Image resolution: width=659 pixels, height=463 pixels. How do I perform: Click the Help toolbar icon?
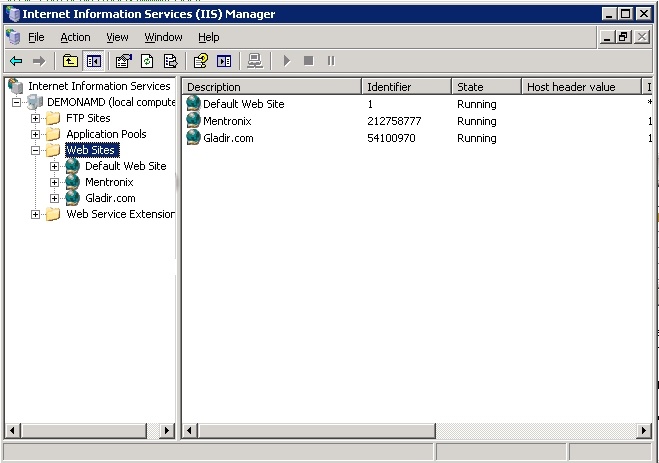(x=201, y=61)
